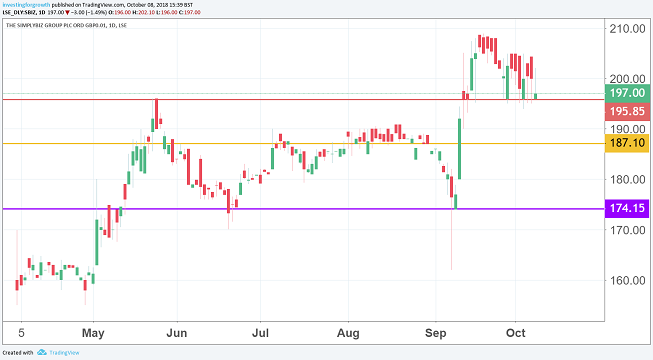The image size is (653, 360).
Task: Click the 210.00 price axis value
Action: pyautogui.click(x=627, y=29)
